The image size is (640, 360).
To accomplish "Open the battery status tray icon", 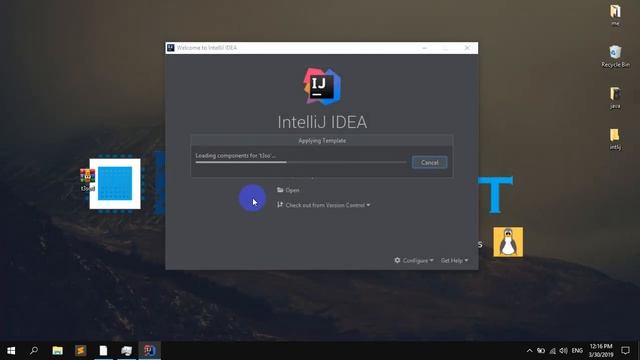I will [x=541, y=351].
